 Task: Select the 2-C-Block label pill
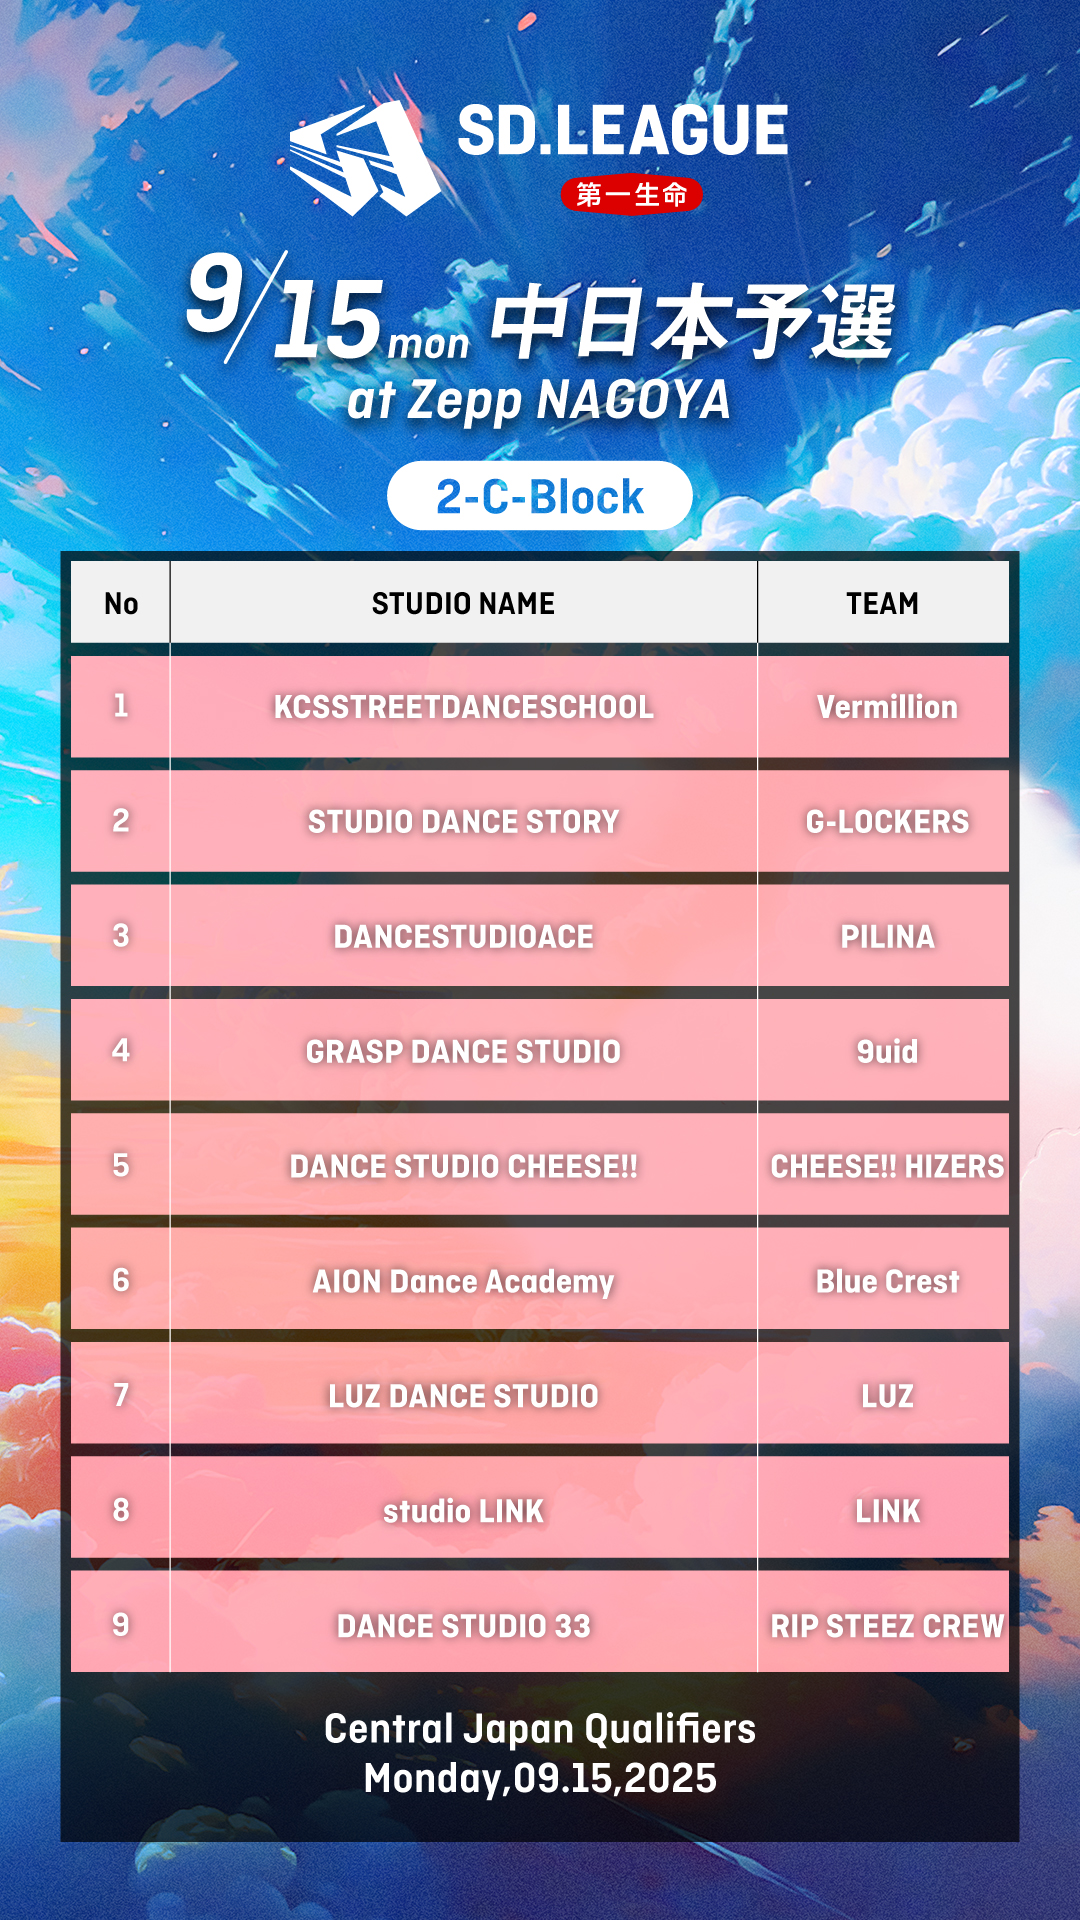pyautogui.click(x=540, y=496)
